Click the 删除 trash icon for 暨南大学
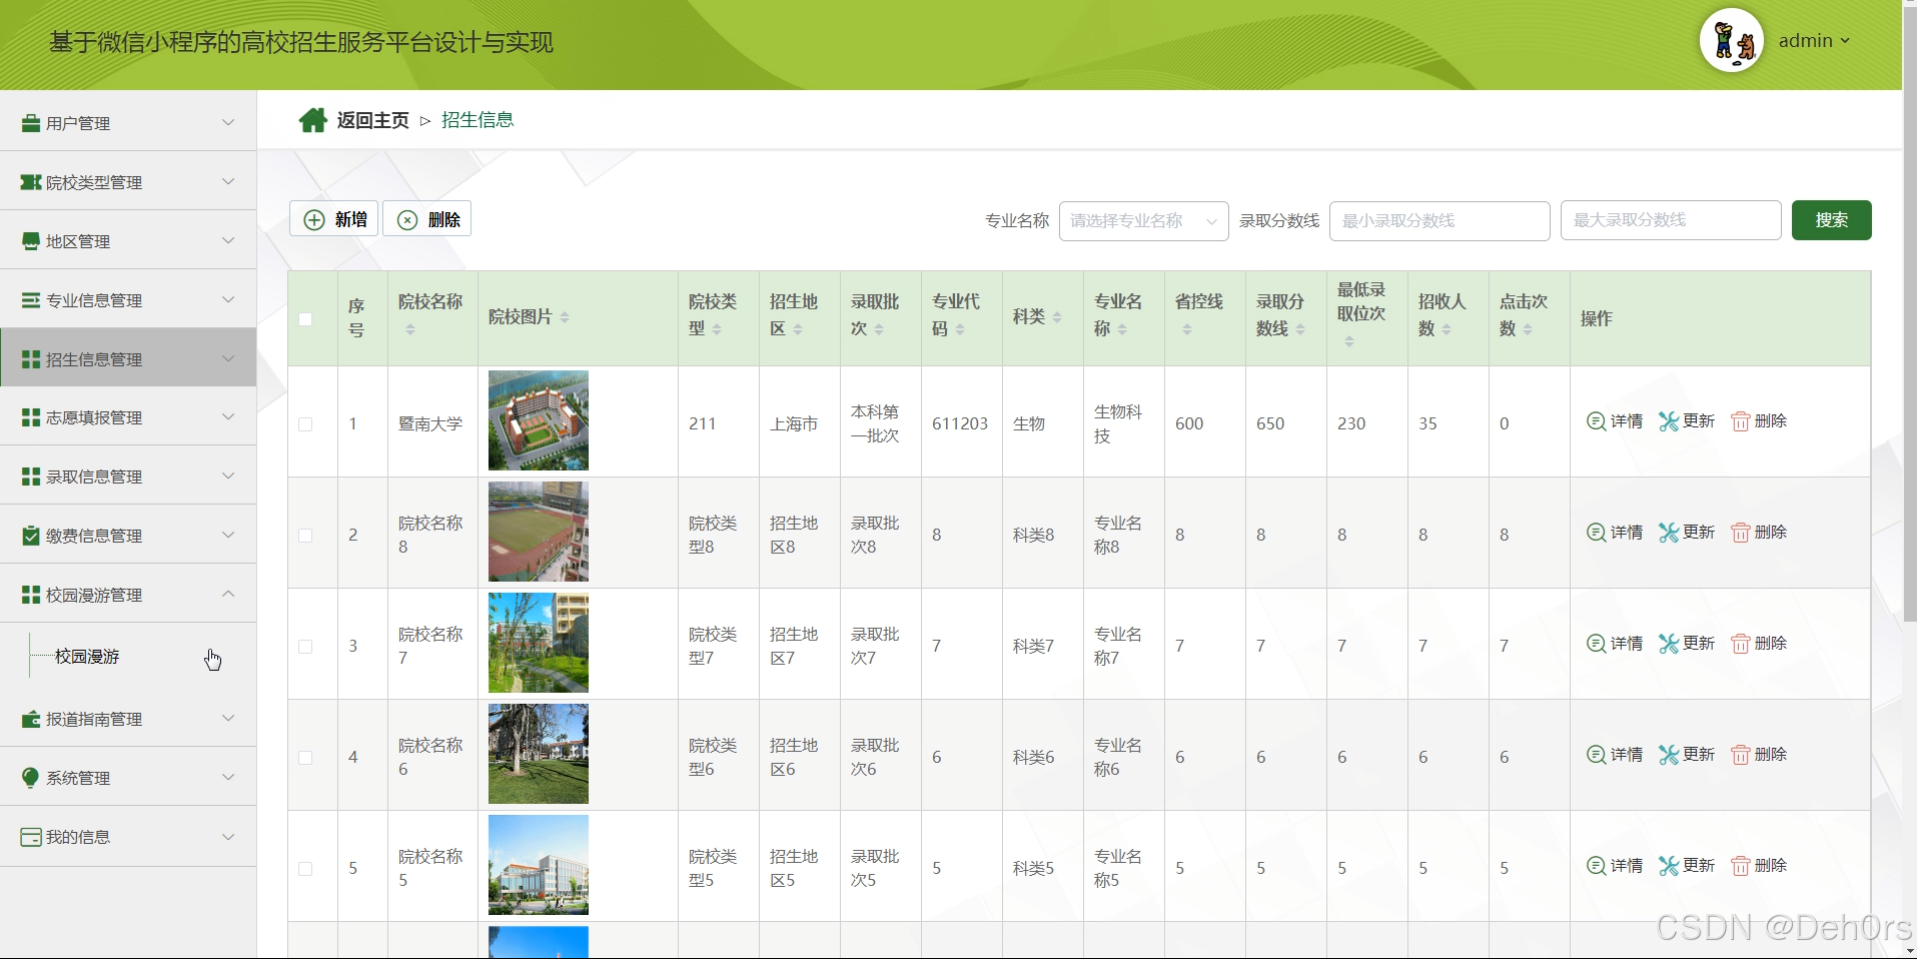1917x959 pixels. 1740,421
